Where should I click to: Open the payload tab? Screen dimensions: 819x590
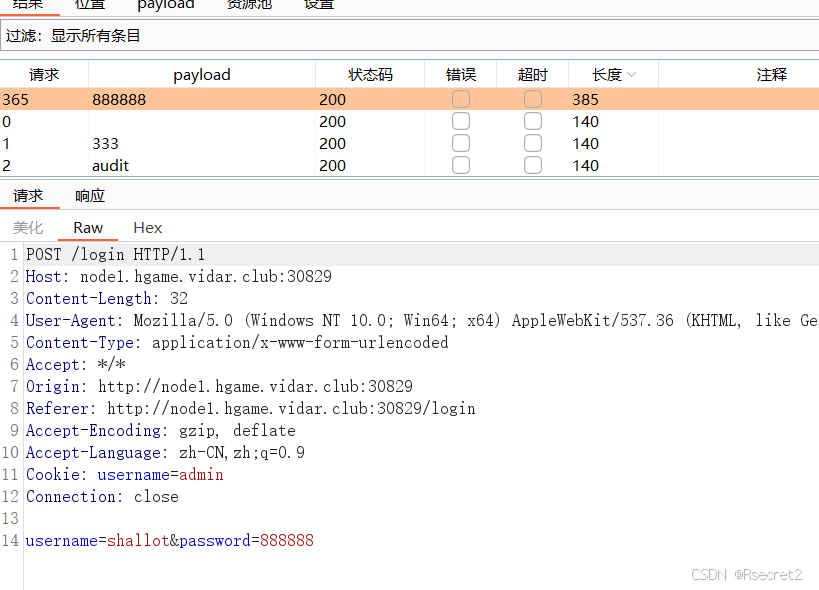click(165, 6)
